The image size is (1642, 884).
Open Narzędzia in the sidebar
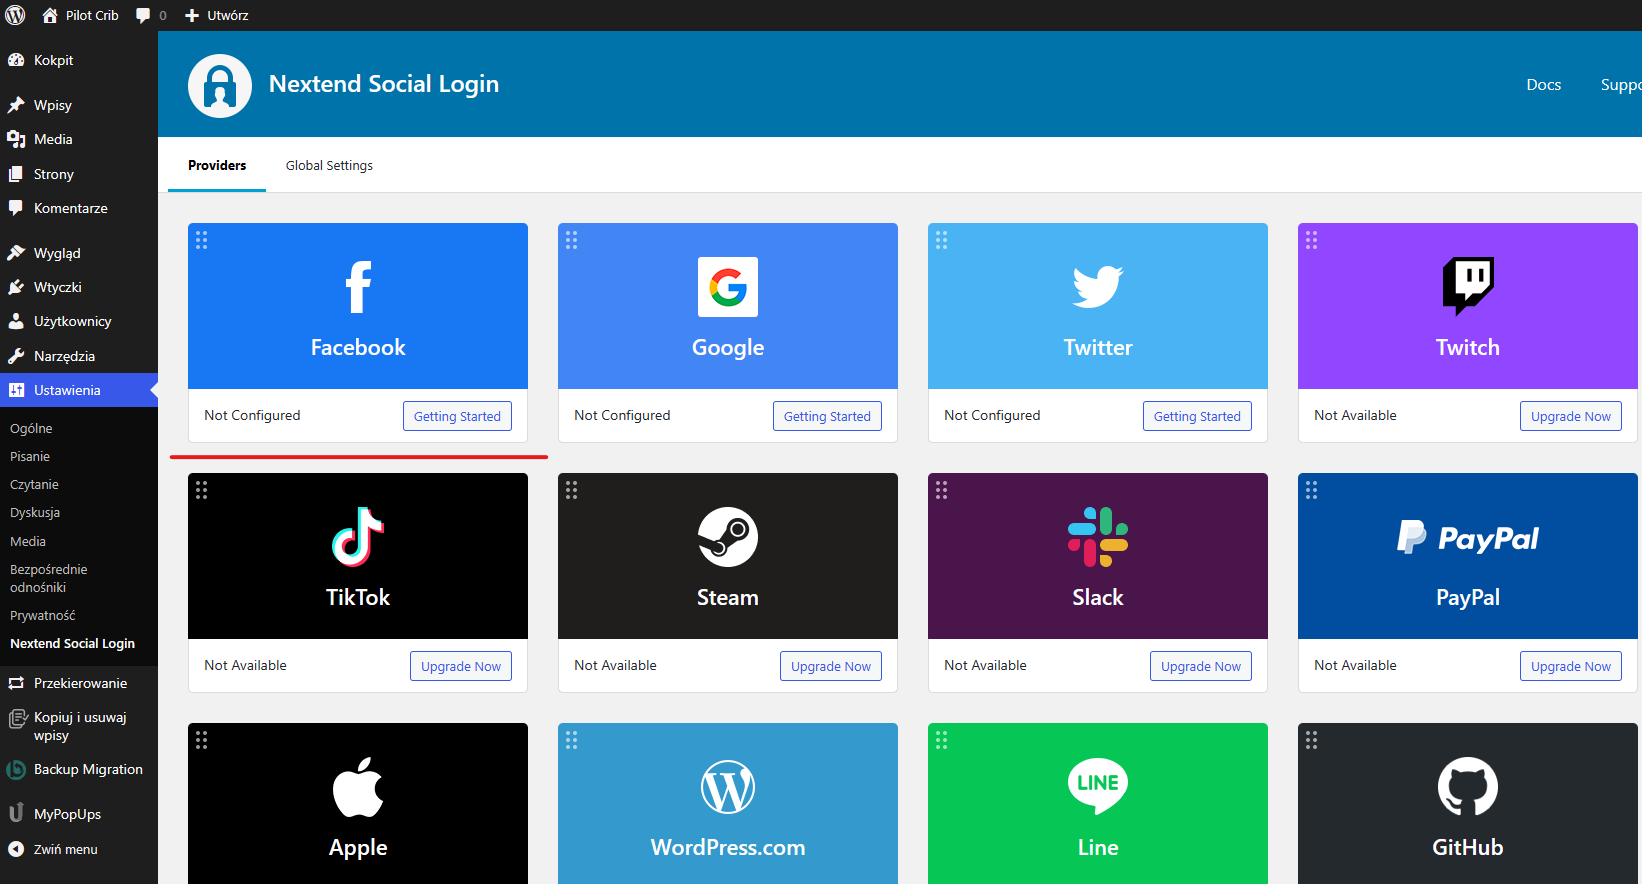pos(79,356)
